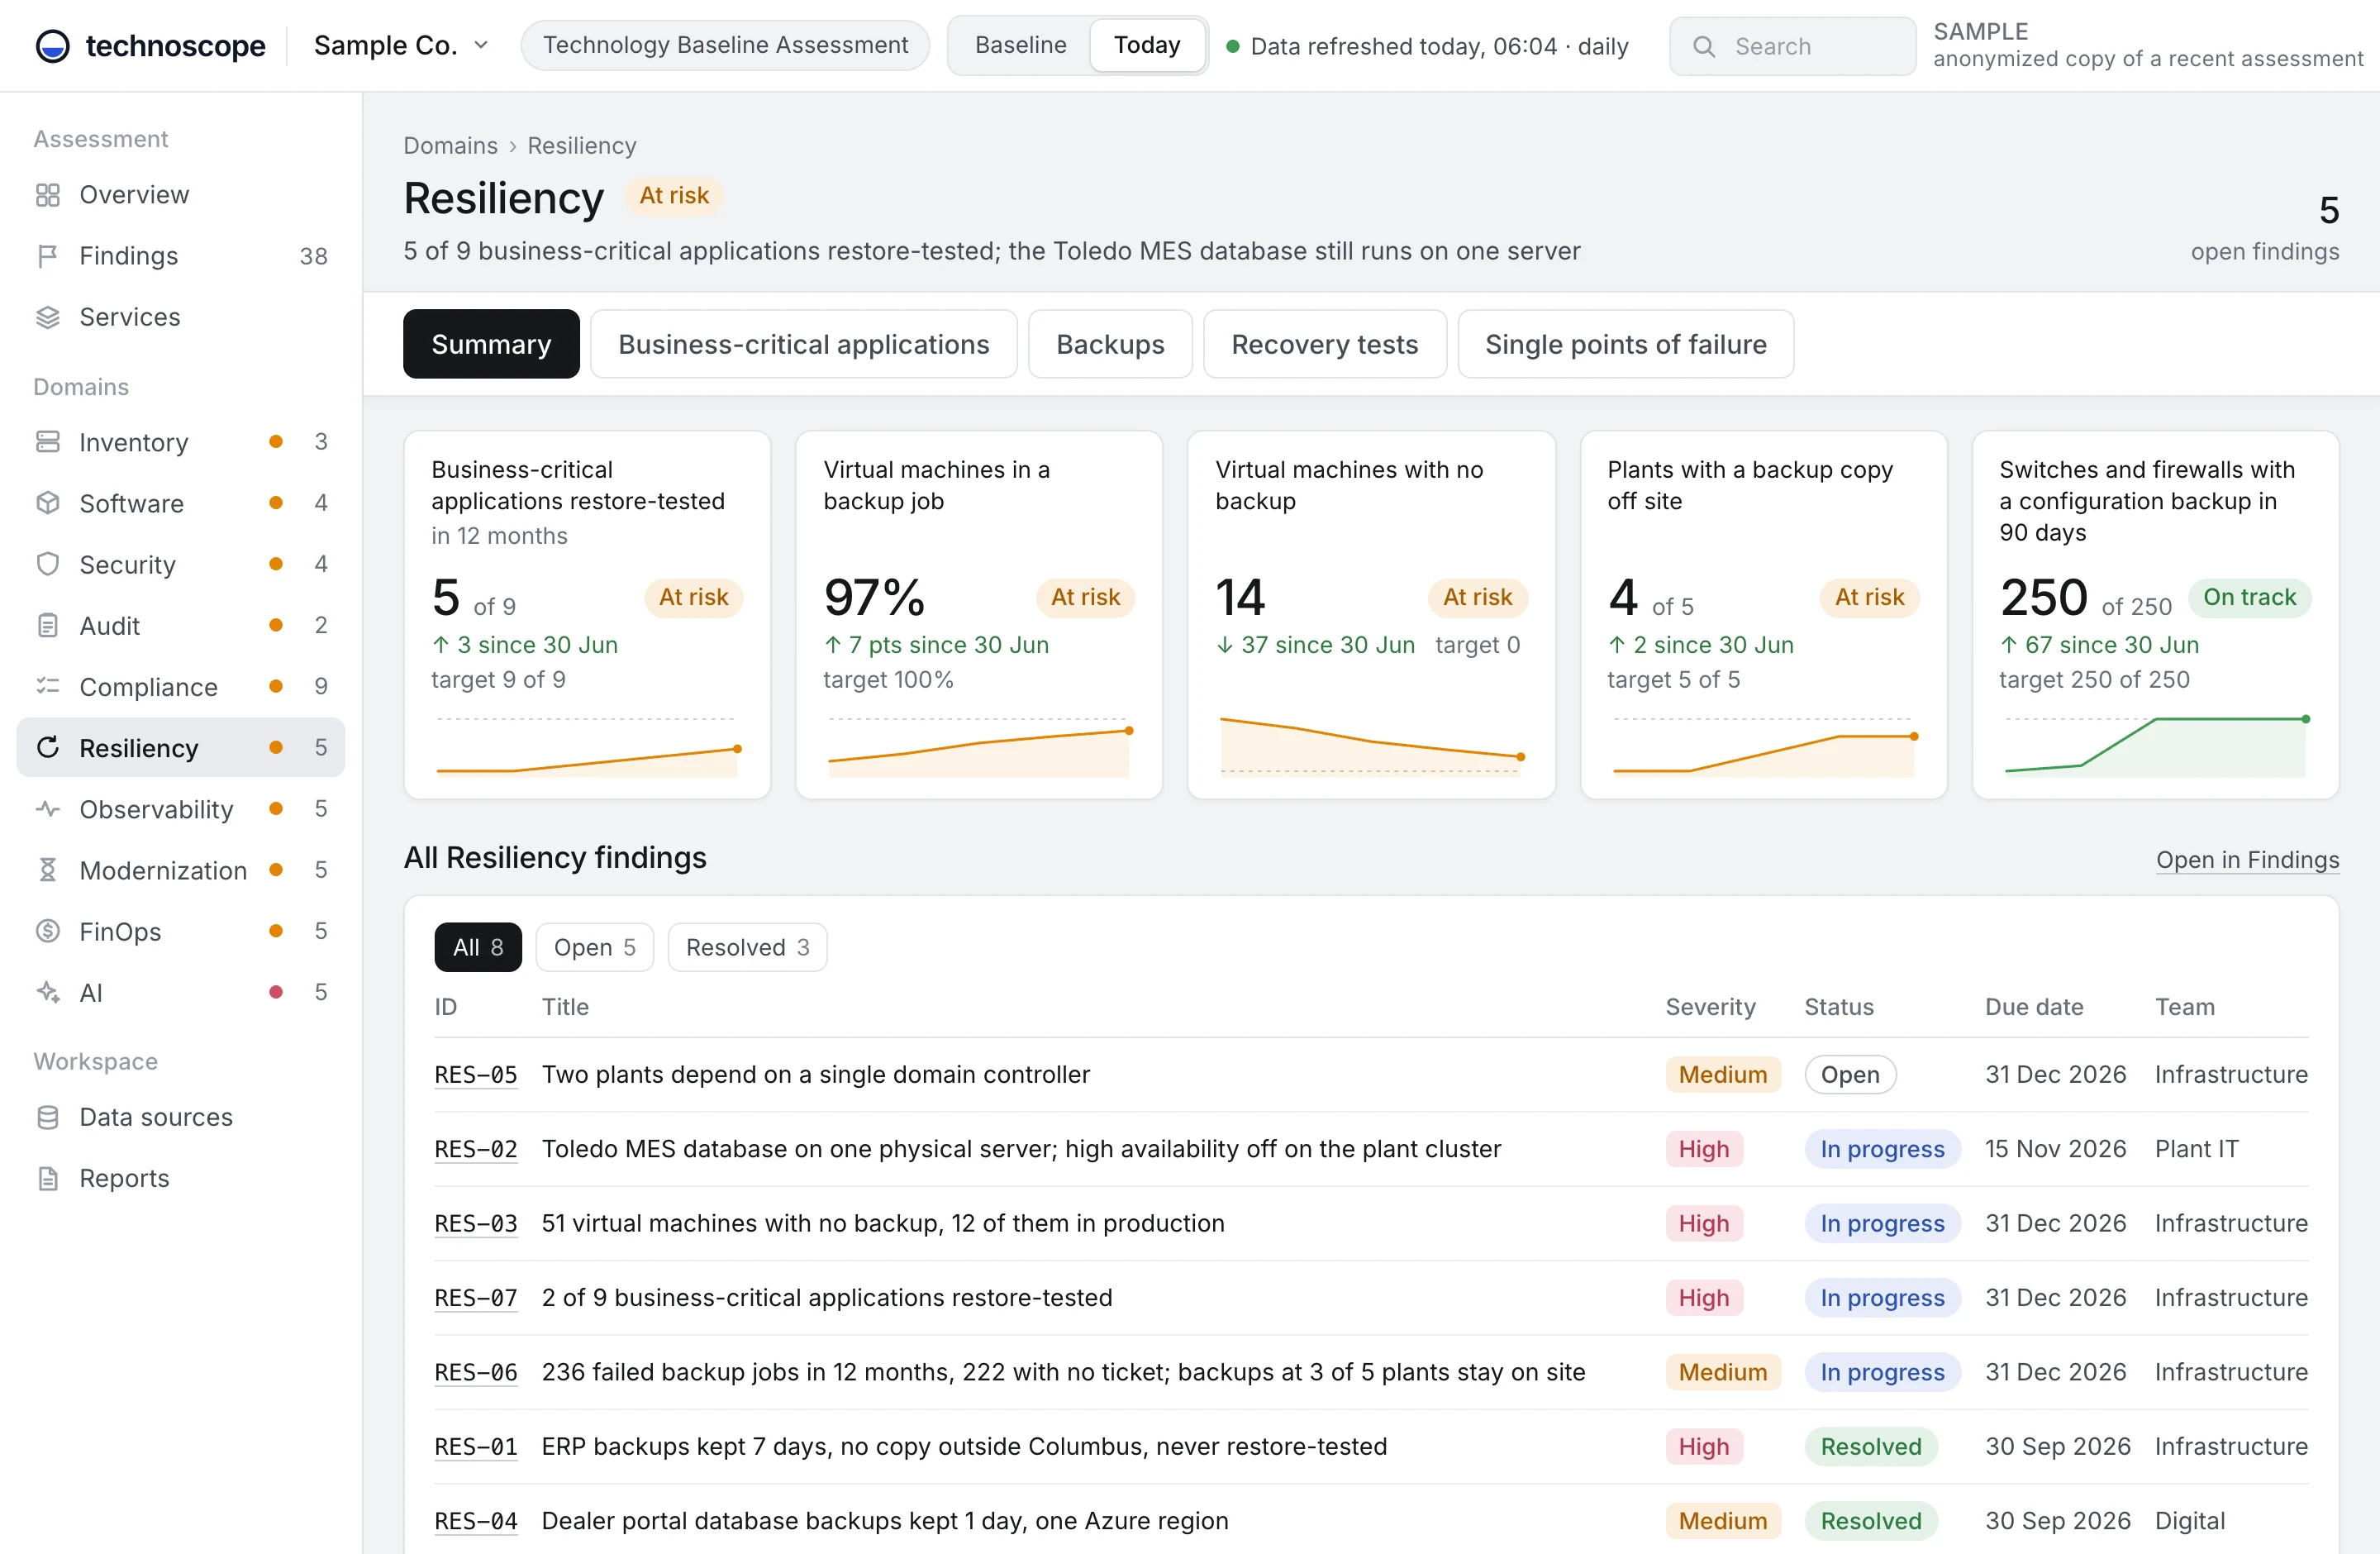Open the Summary tab
This screenshot has height=1554, width=2380.
tap(491, 344)
